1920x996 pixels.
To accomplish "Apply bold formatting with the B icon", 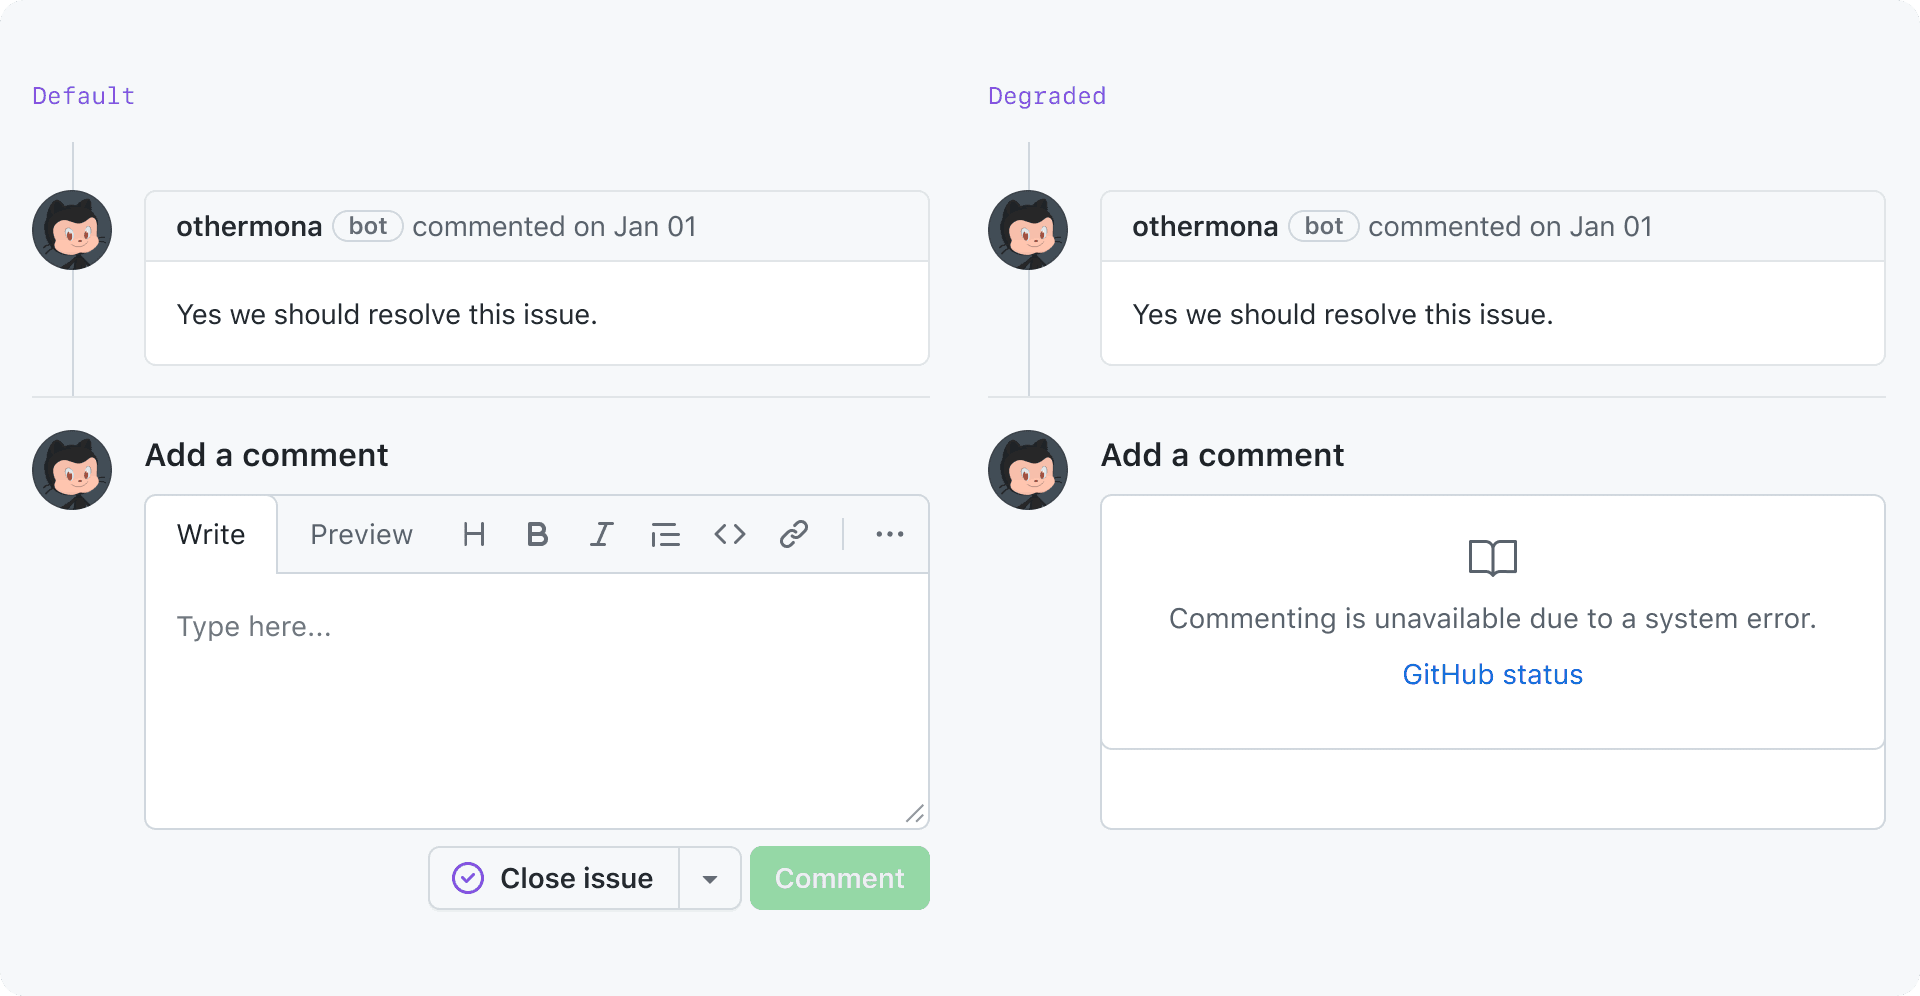I will pos(537,534).
